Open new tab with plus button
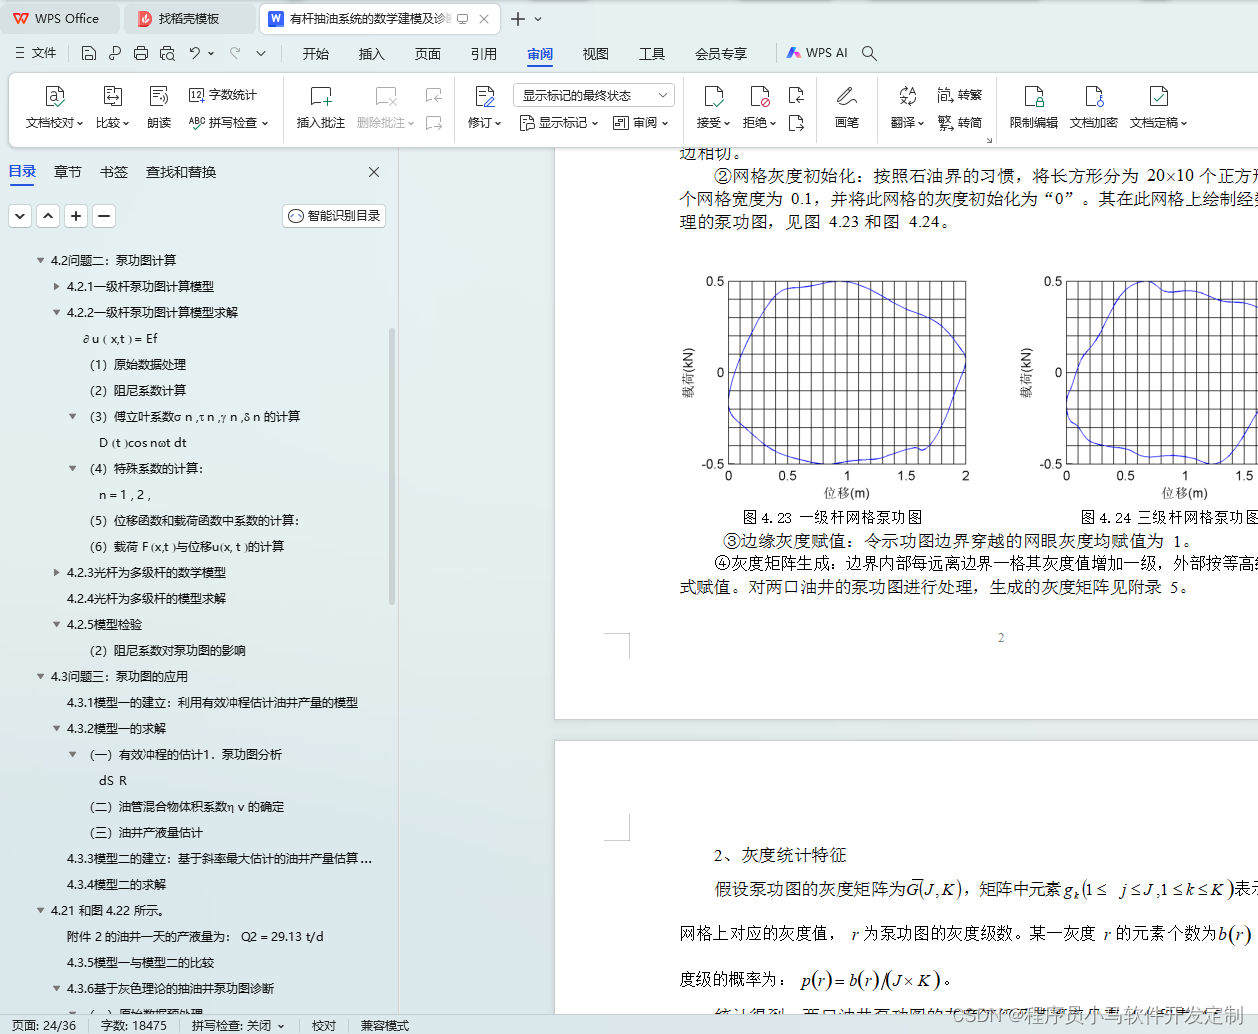 pyautogui.click(x=517, y=18)
